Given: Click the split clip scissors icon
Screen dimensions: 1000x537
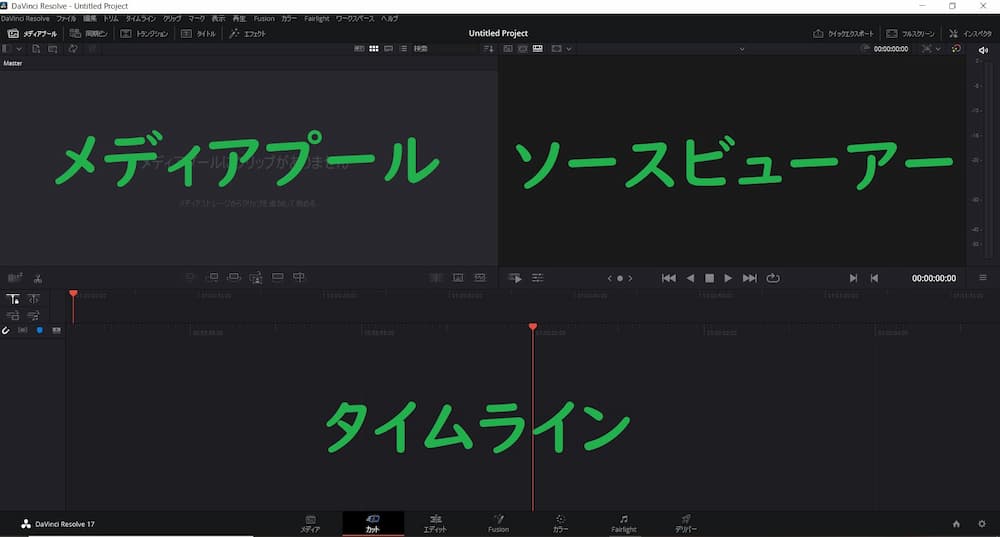Looking at the screenshot, I should [x=38, y=278].
